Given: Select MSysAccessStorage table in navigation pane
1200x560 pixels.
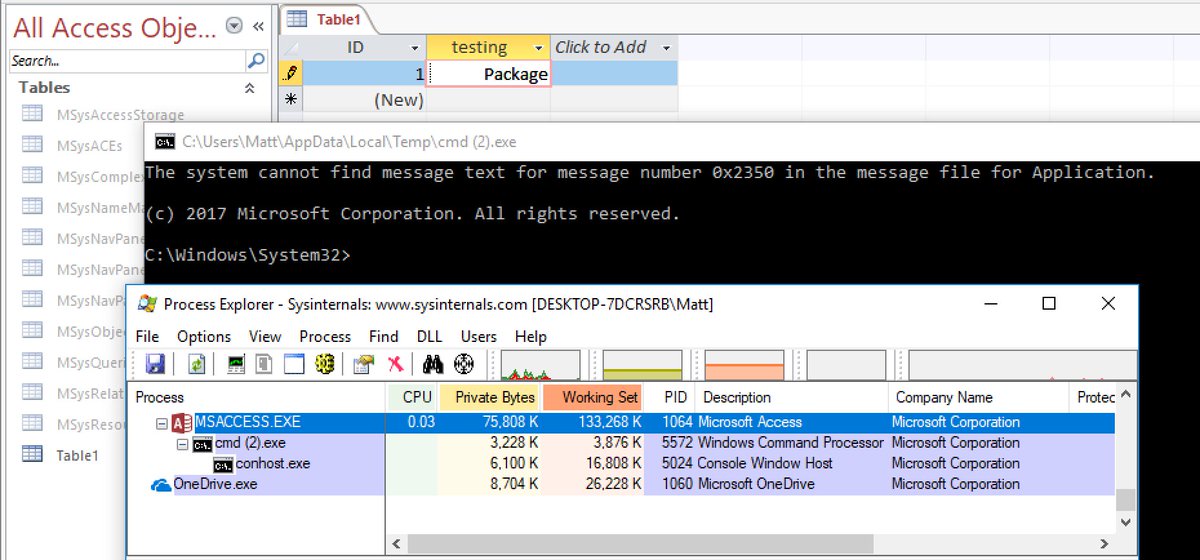Looking at the screenshot, I should point(120,114).
